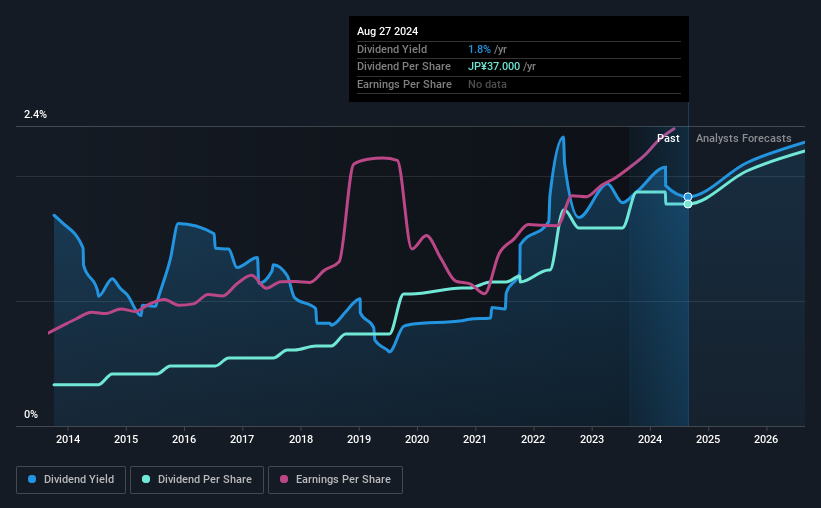The height and width of the screenshot is (508, 821).
Task: Click the 2017 x-axis label
Action: point(242,439)
